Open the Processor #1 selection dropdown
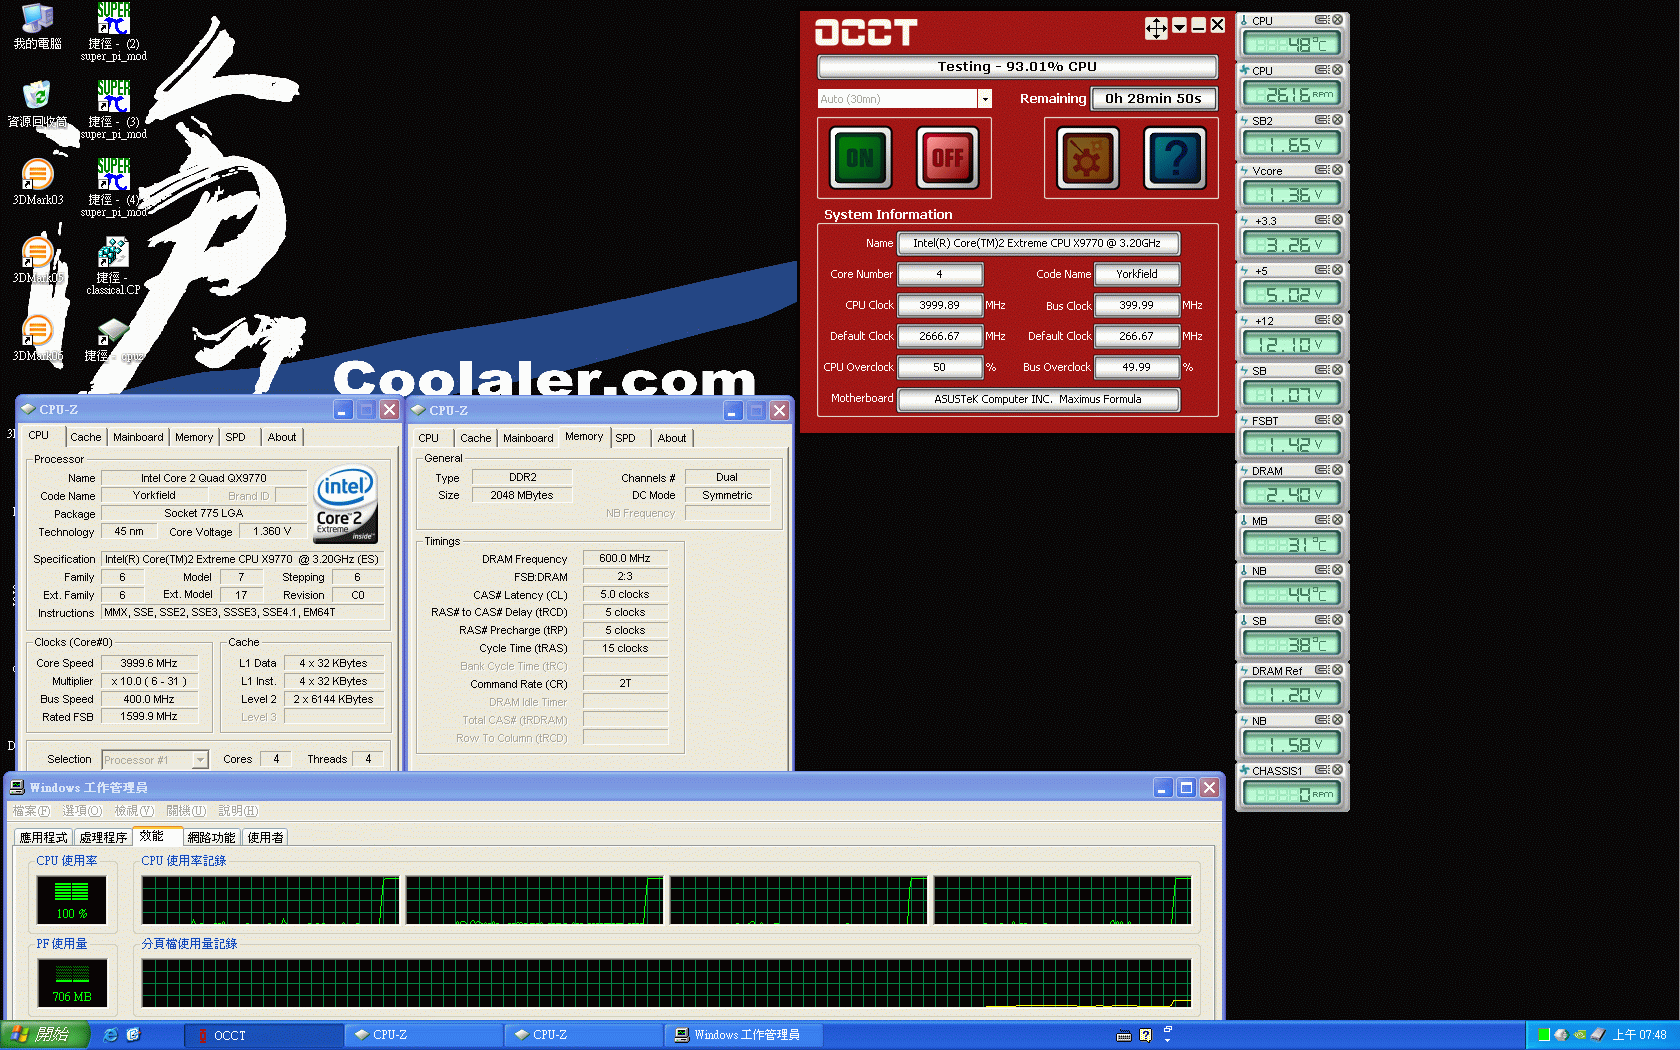This screenshot has width=1680, height=1050. click(200, 760)
